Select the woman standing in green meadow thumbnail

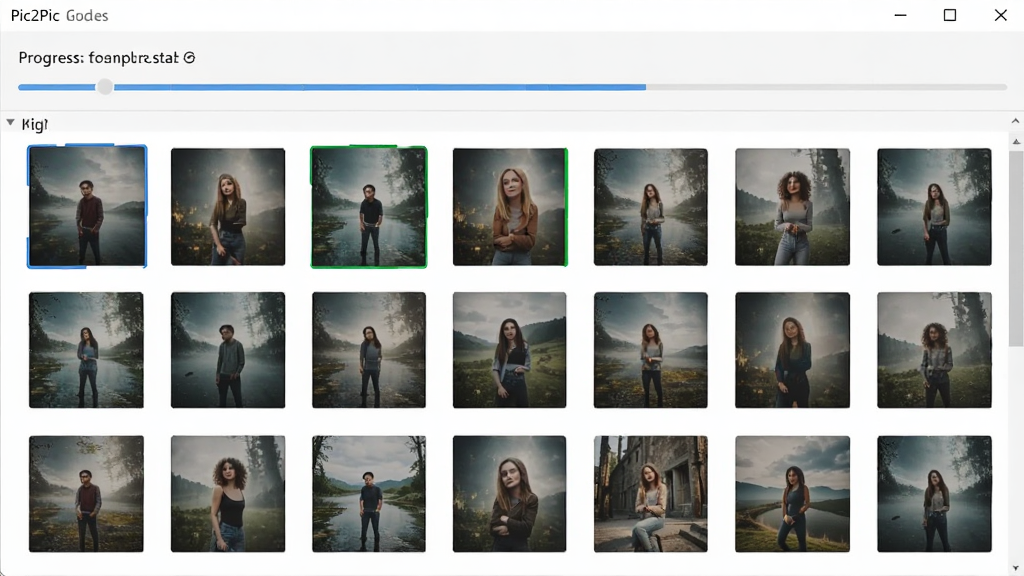pos(510,350)
